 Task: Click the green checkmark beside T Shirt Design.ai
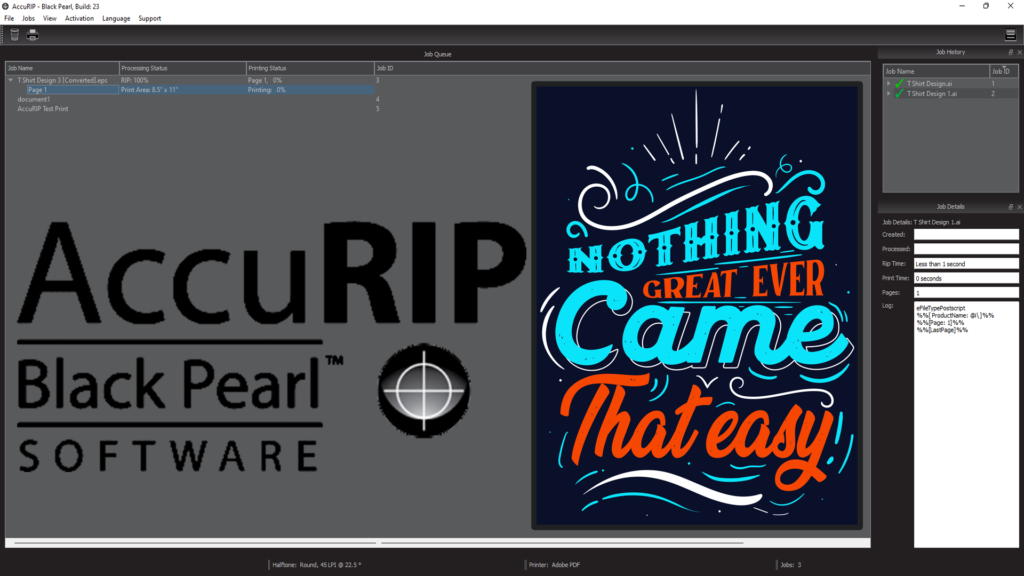click(898, 83)
